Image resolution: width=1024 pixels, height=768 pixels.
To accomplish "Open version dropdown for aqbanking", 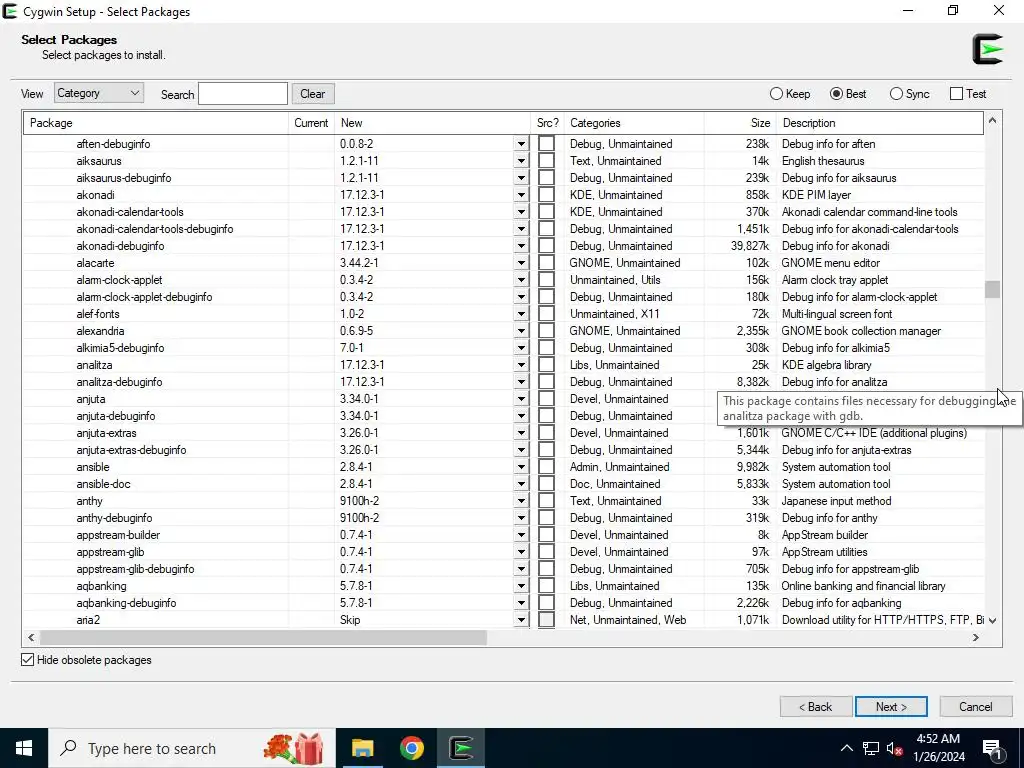I will [x=521, y=586].
